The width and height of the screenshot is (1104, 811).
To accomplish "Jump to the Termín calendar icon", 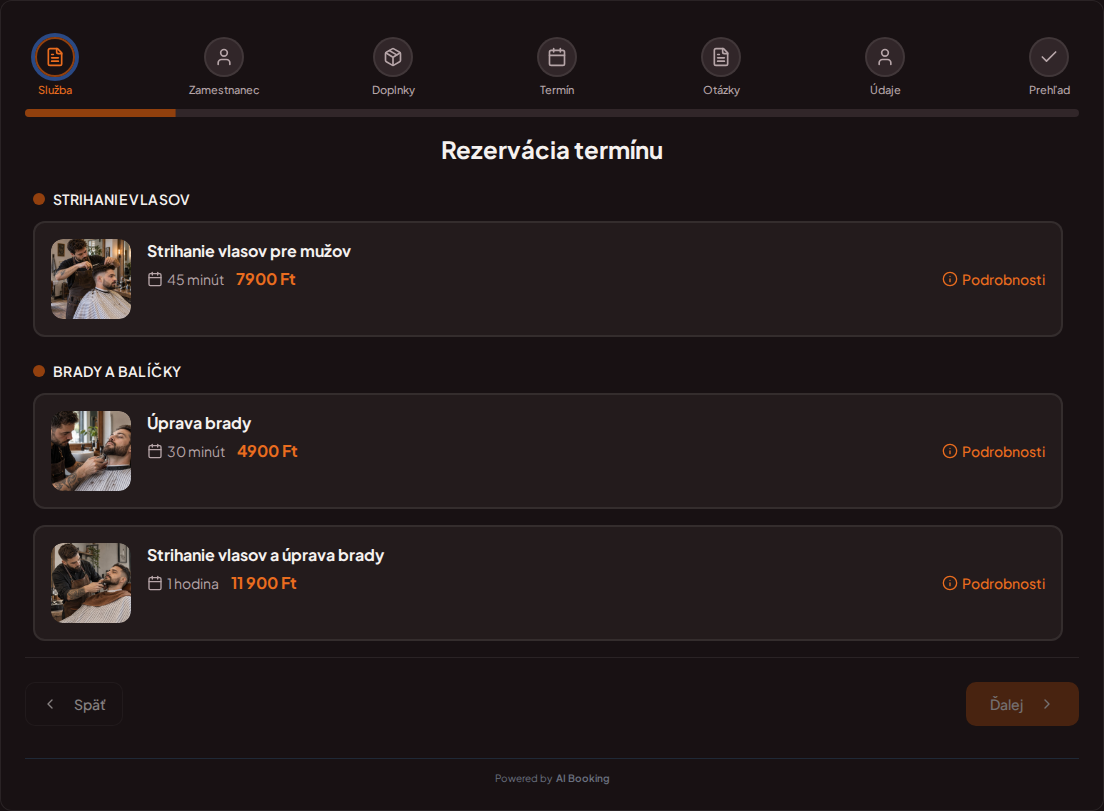I will point(557,57).
